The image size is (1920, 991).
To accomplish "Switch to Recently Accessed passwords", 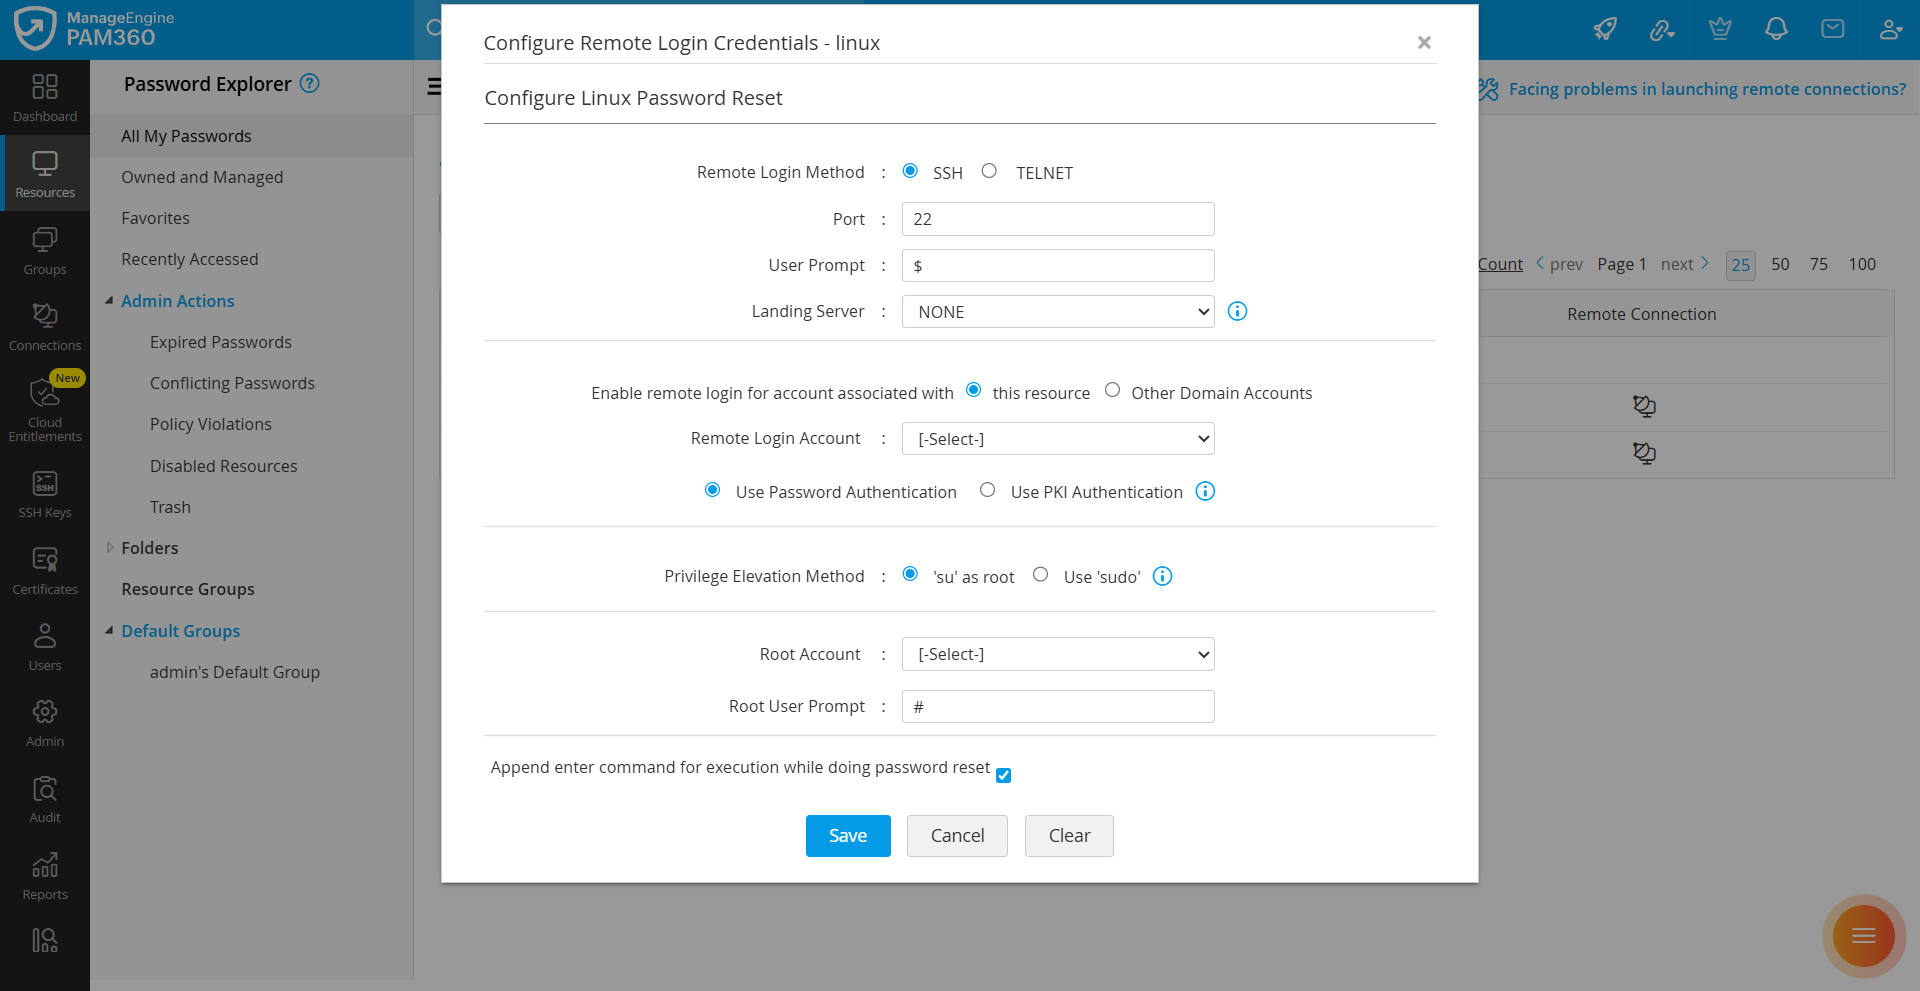I will pos(189,258).
